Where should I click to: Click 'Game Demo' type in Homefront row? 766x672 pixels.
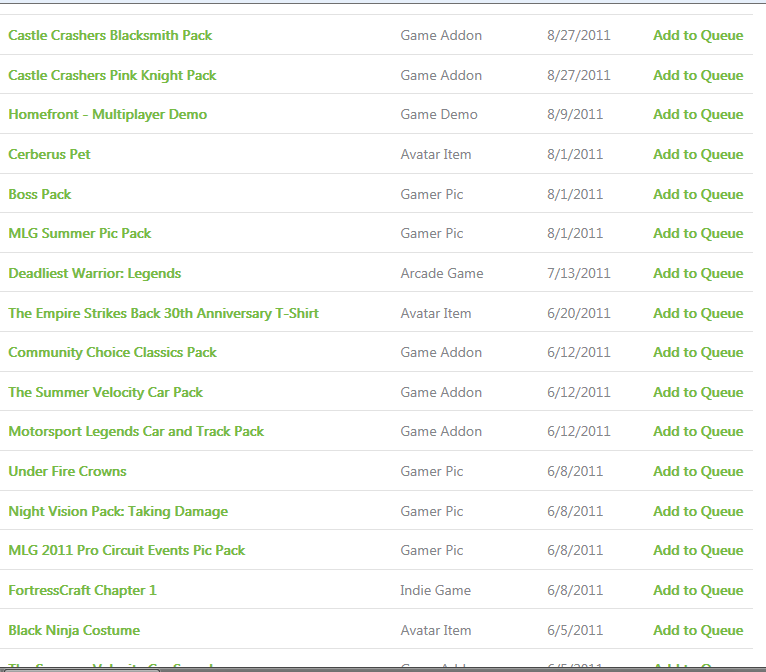click(439, 115)
